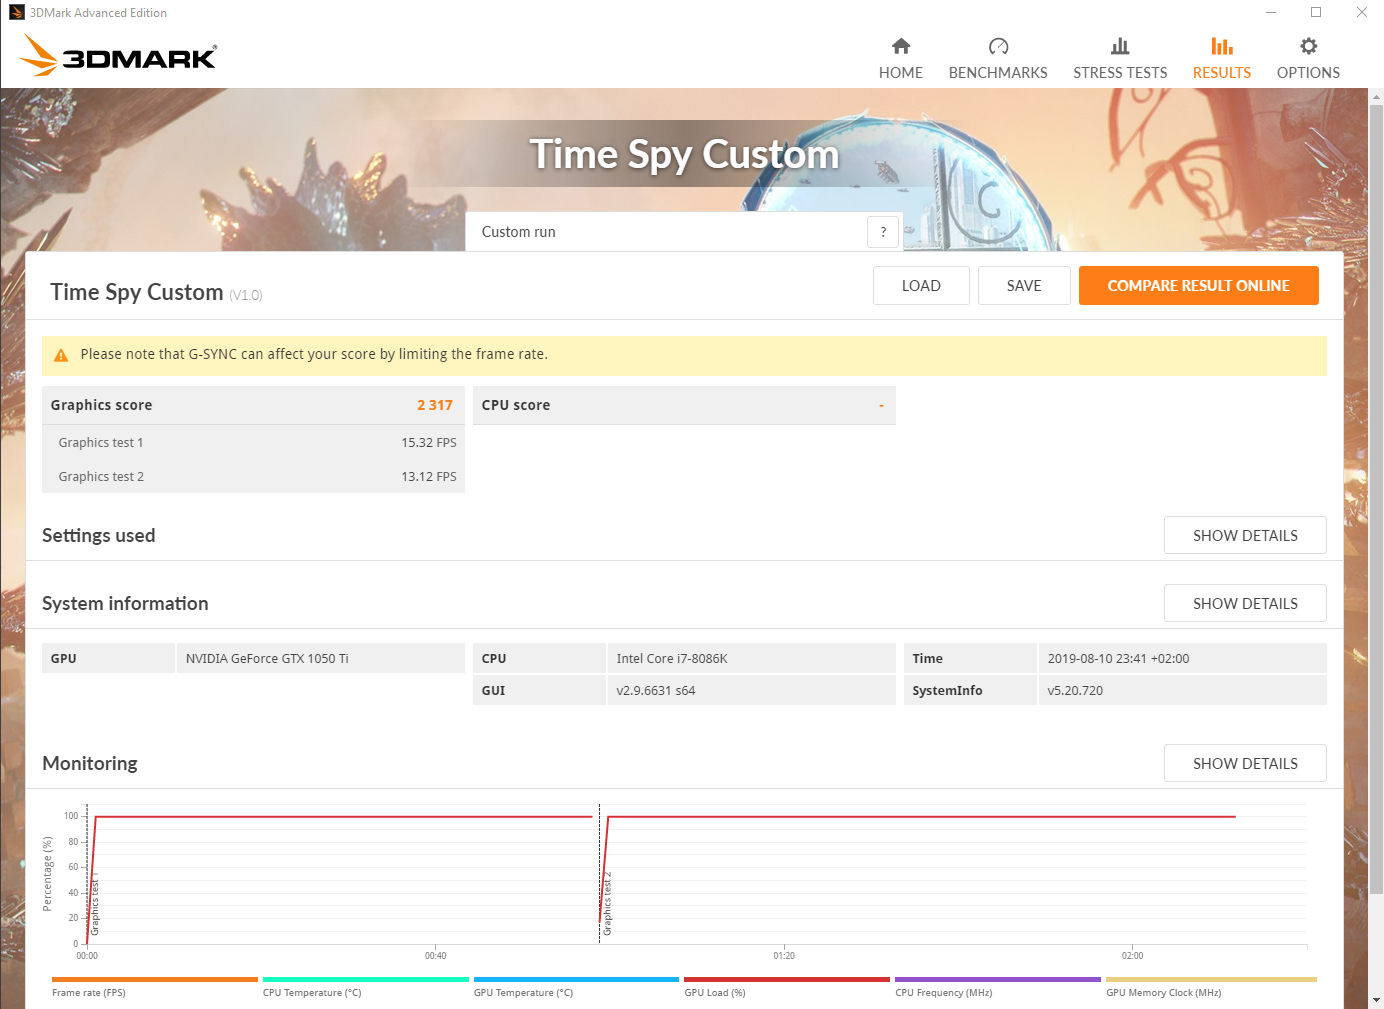
Task: Click the G-SYNC notice text
Action: [314, 354]
